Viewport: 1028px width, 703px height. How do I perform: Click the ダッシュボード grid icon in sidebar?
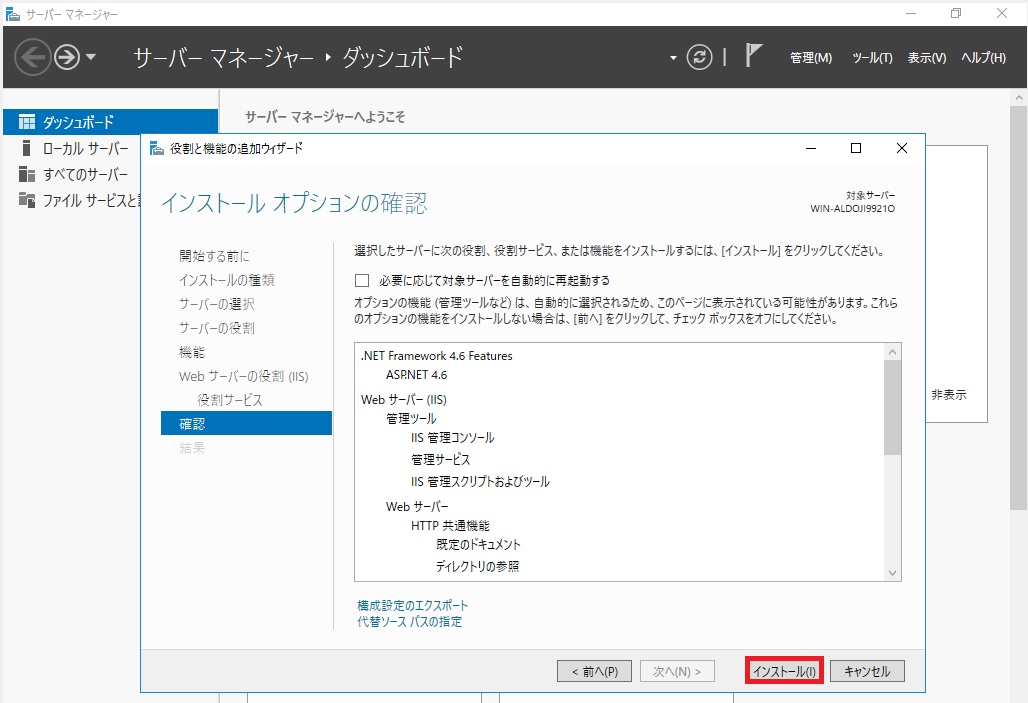click(x=27, y=122)
